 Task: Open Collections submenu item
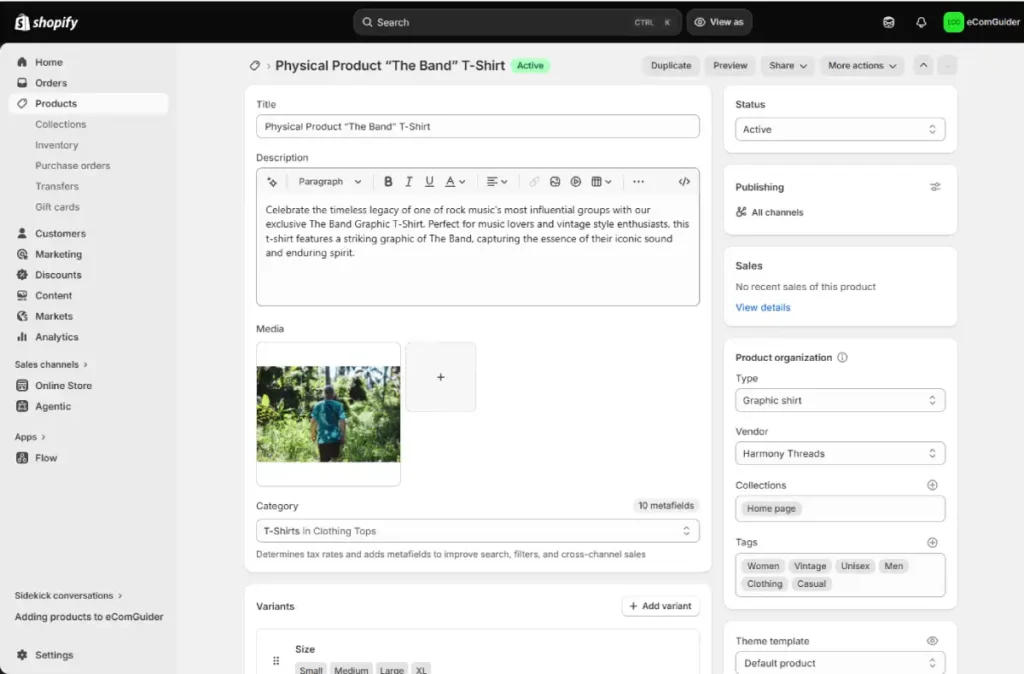(60, 124)
